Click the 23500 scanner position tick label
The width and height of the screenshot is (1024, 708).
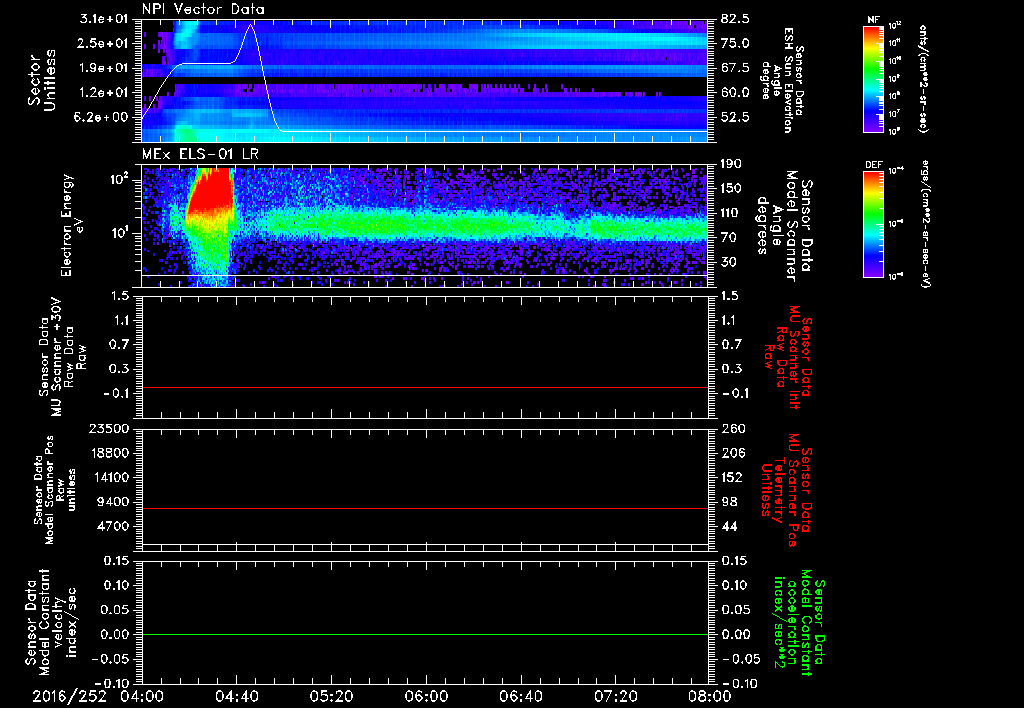point(109,428)
